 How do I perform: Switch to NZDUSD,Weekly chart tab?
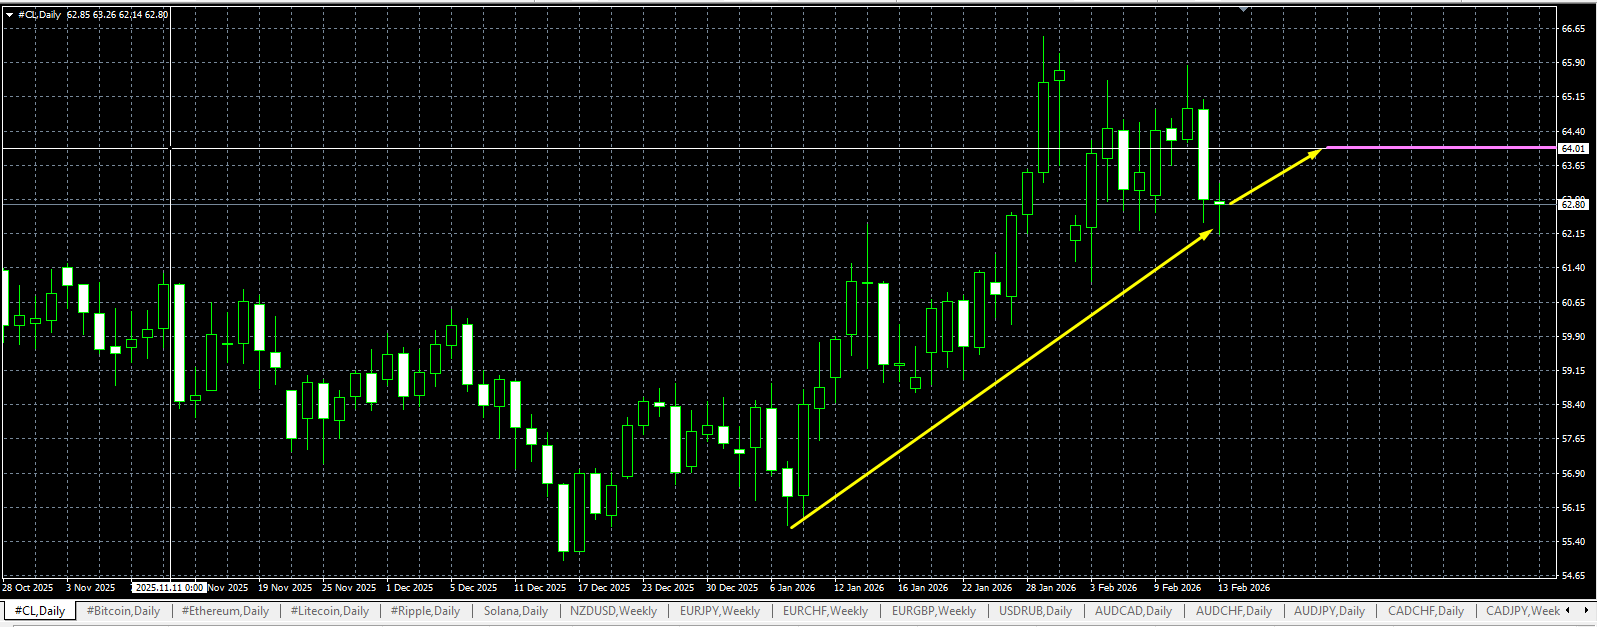pos(614,611)
